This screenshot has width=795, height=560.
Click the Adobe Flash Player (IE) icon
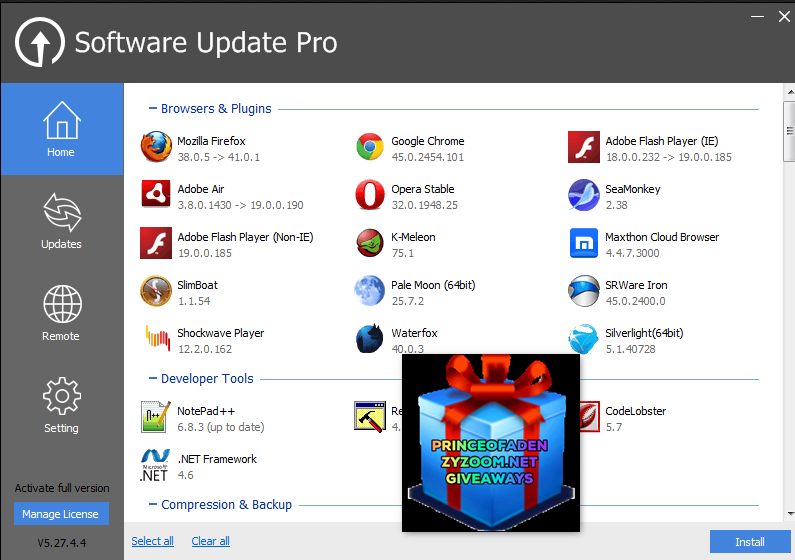tap(584, 147)
